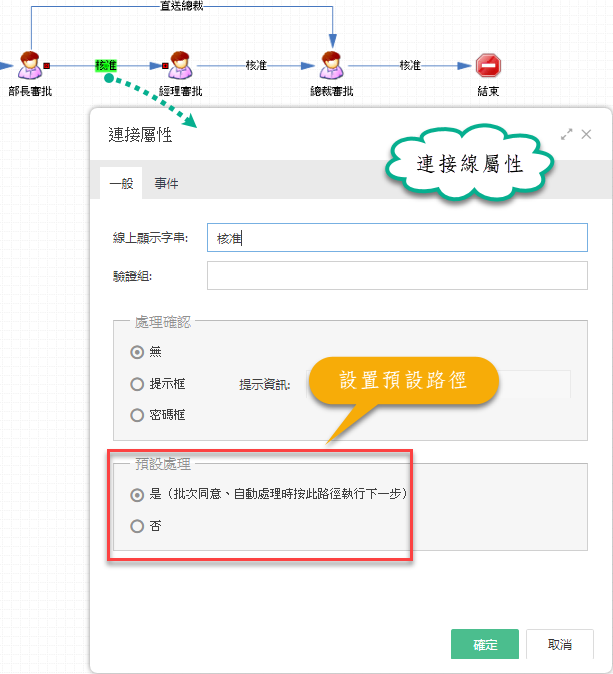Click the expand dialog arrows icon

[567, 135]
